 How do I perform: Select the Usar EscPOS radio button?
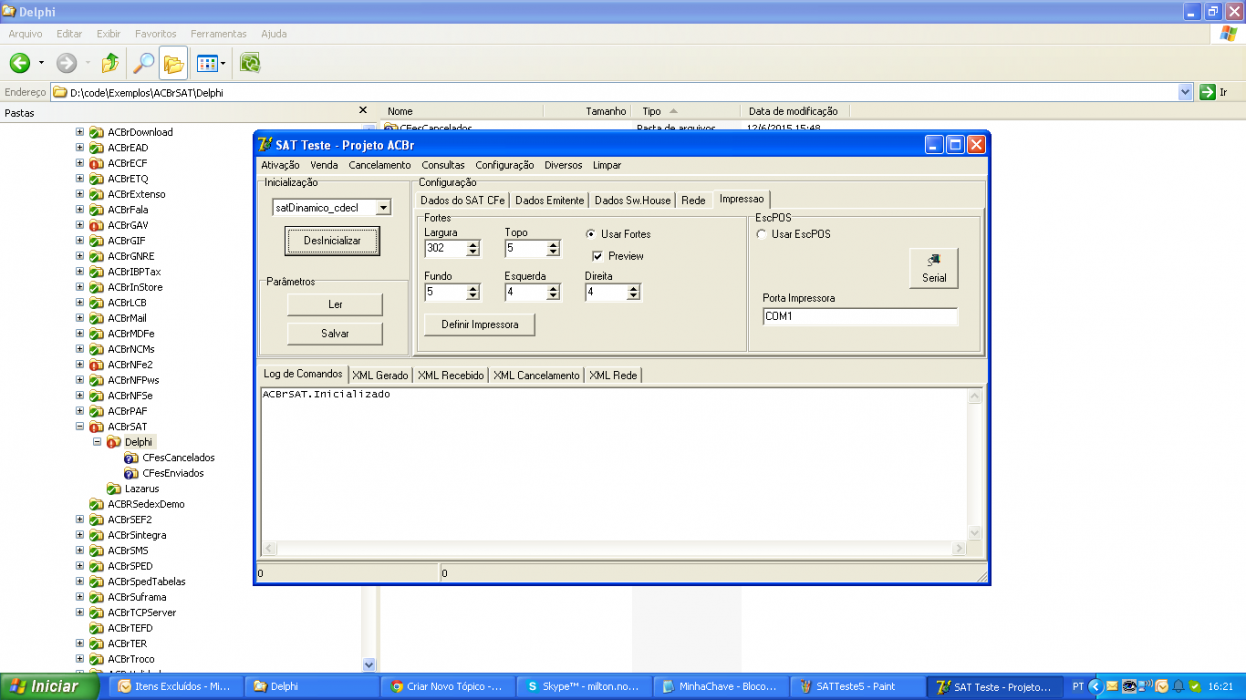pyautogui.click(x=761, y=234)
